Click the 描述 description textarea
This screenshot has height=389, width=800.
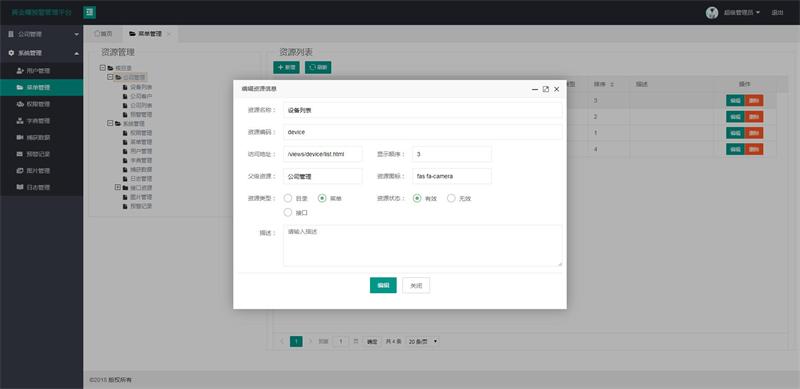point(422,246)
